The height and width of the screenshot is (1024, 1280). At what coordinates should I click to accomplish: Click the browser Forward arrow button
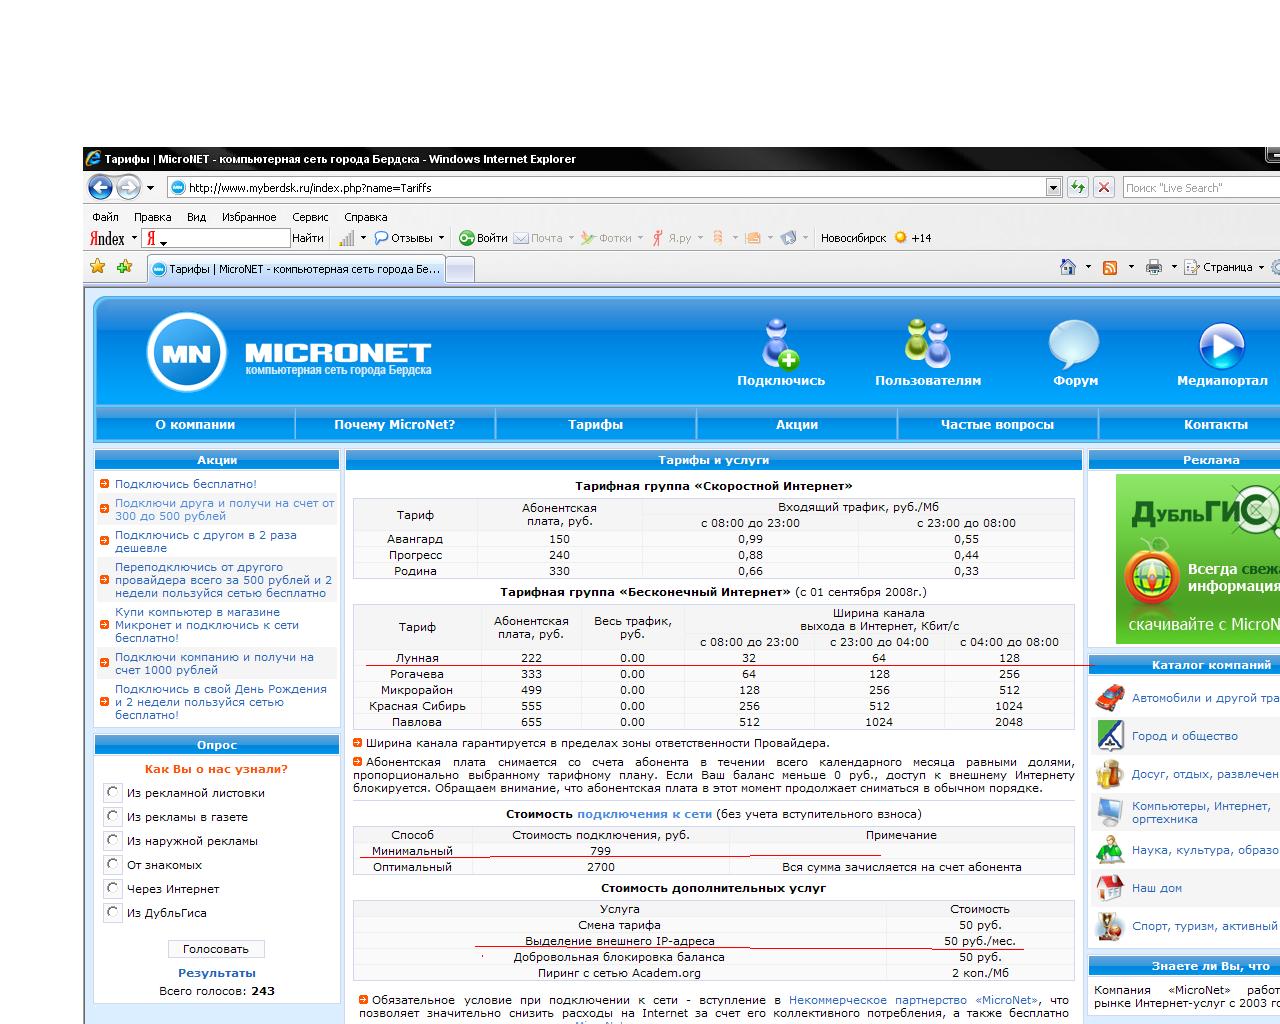pyautogui.click(x=128, y=187)
